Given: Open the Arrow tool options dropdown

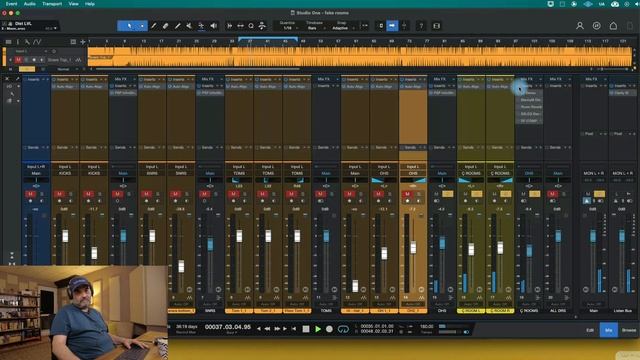Looking at the screenshot, I should [x=142, y=26].
